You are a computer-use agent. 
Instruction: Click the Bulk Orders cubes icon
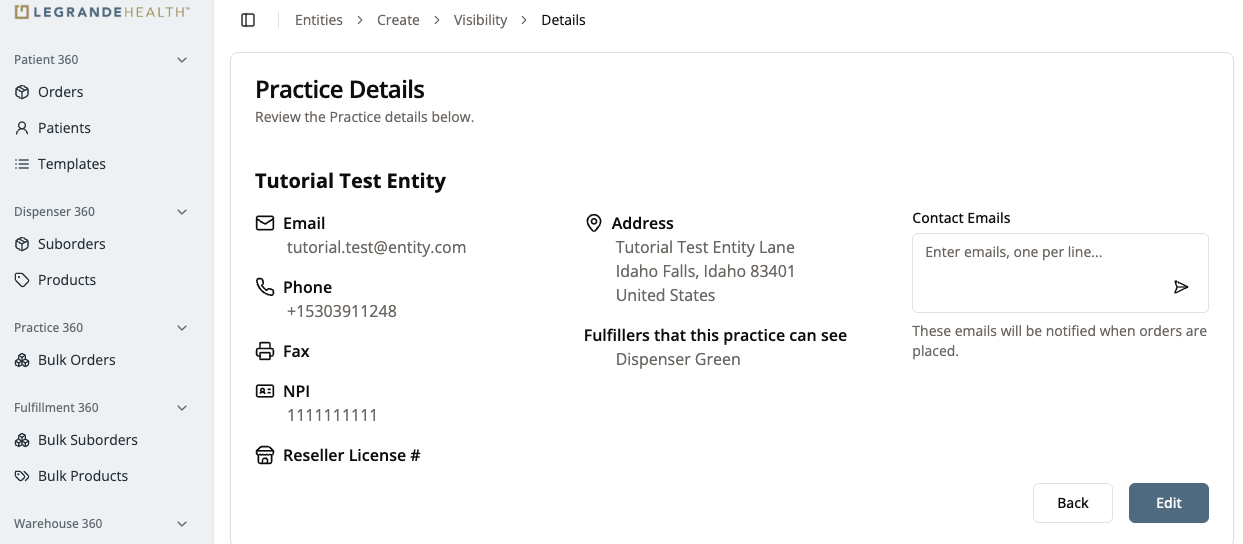click(22, 360)
